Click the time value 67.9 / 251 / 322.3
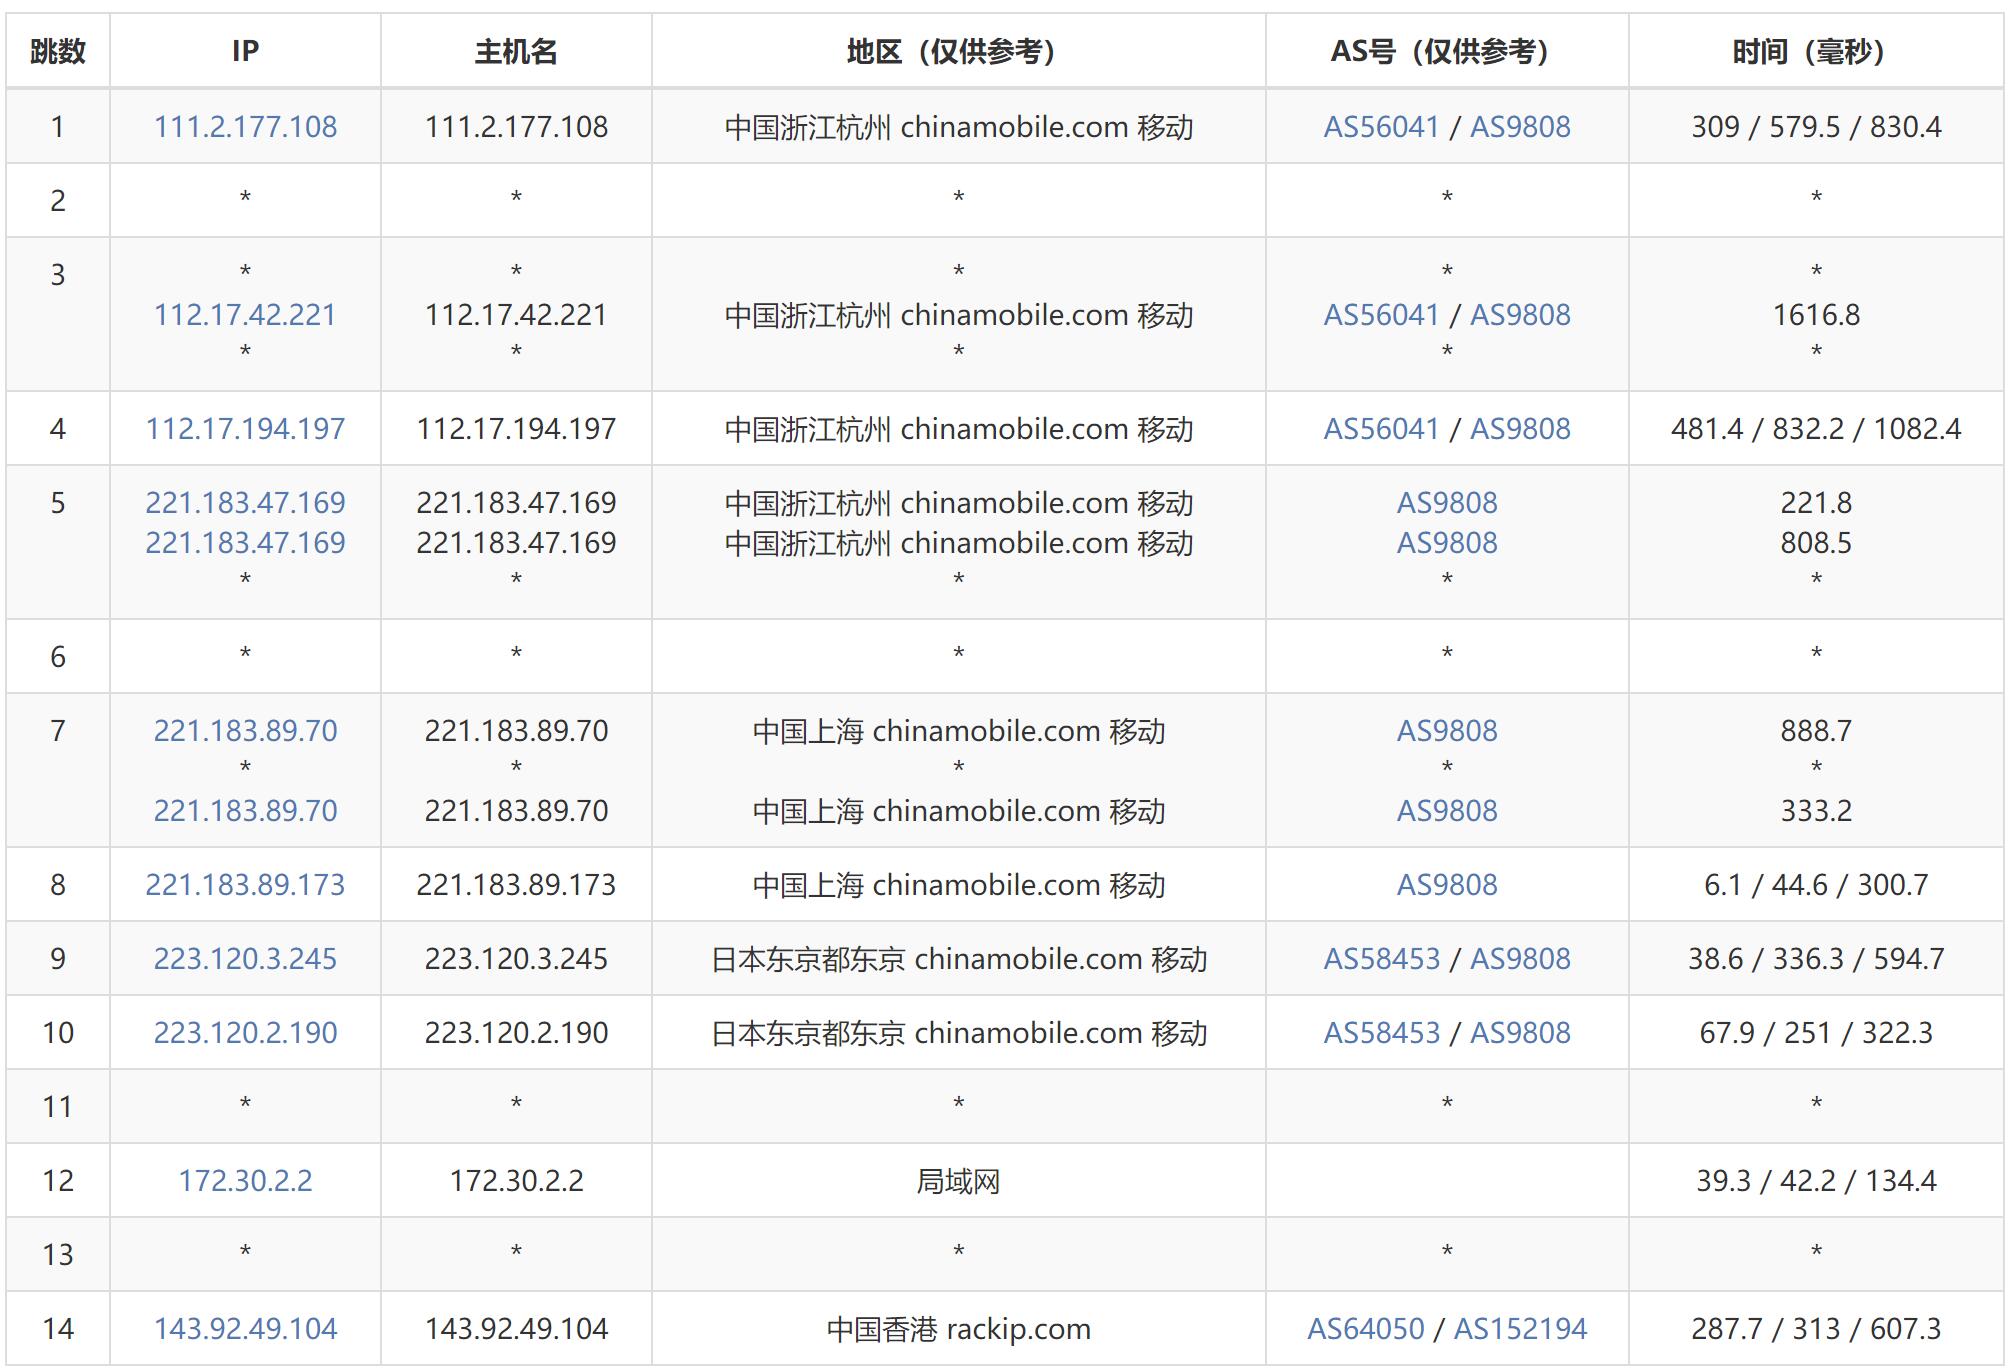The height and width of the screenshot is (1372, 2012). point(1816,1033)
